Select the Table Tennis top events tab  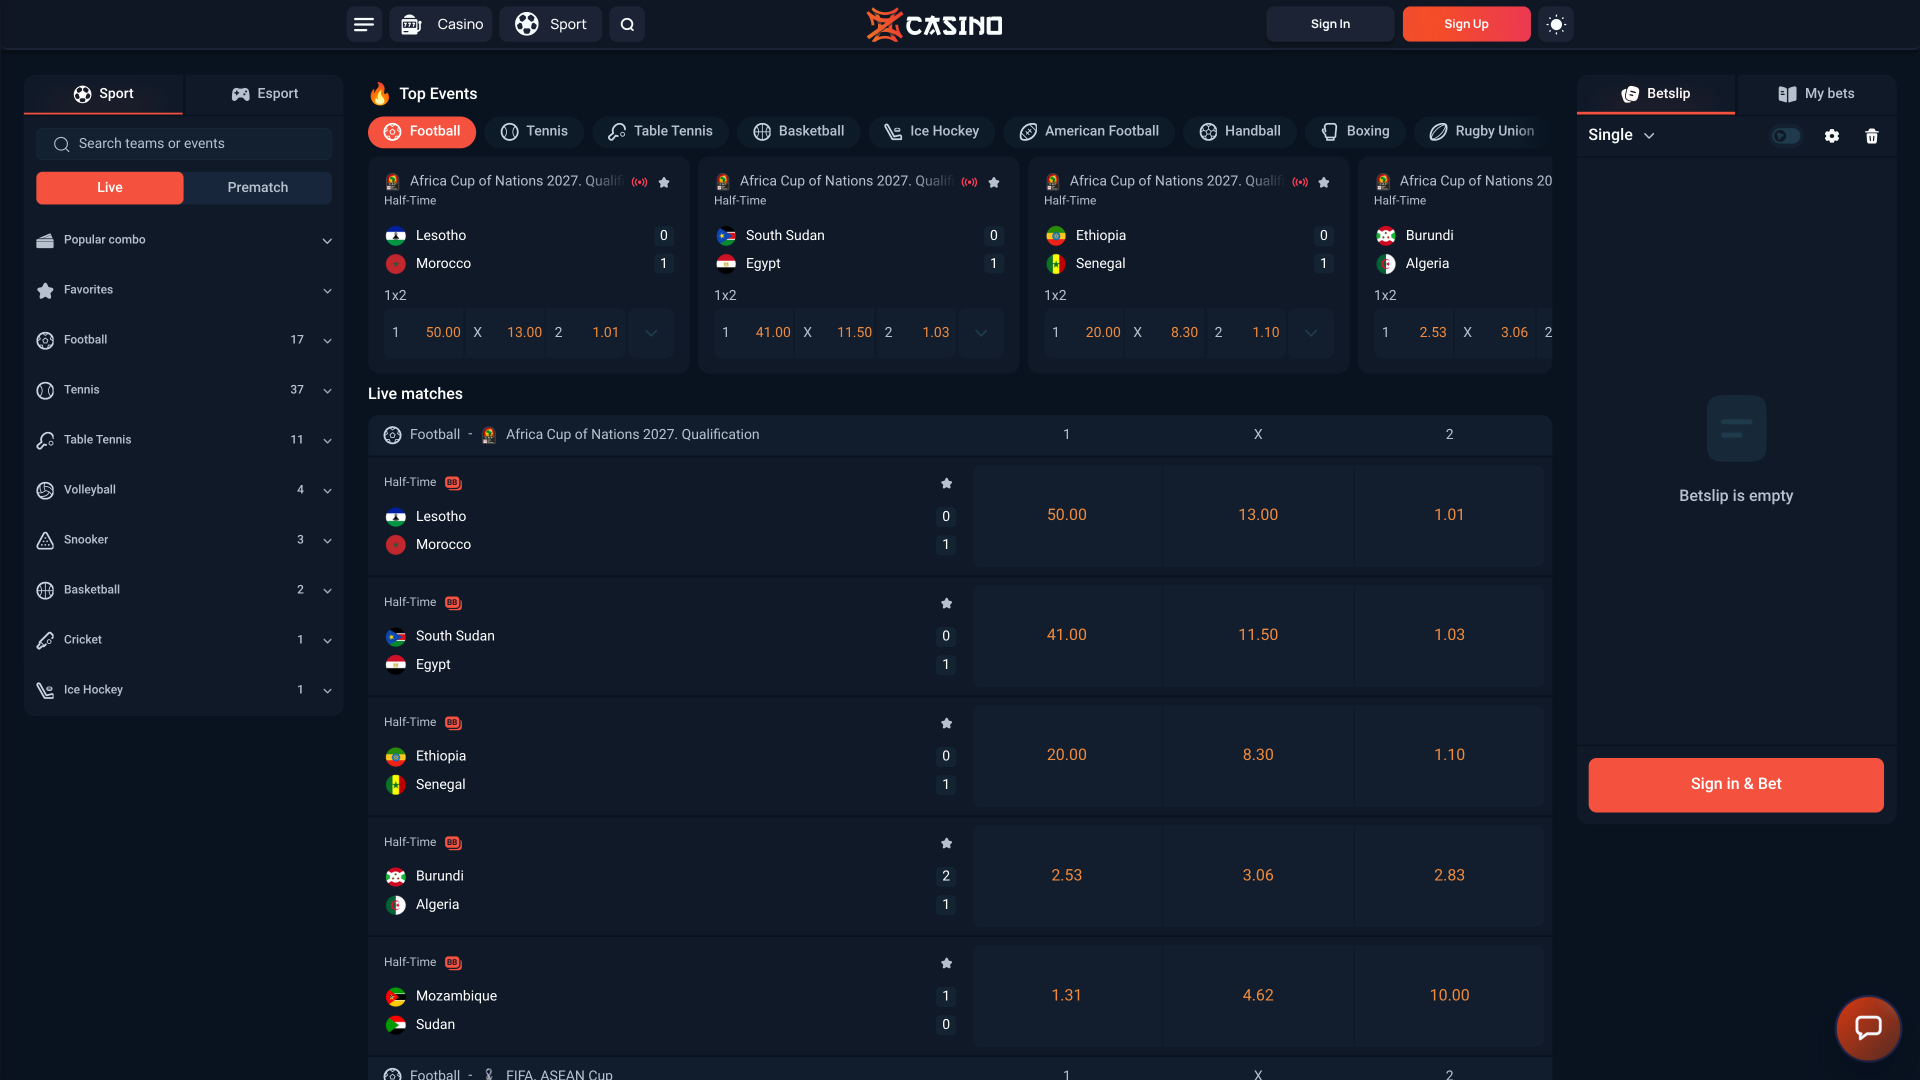(660, 131)
